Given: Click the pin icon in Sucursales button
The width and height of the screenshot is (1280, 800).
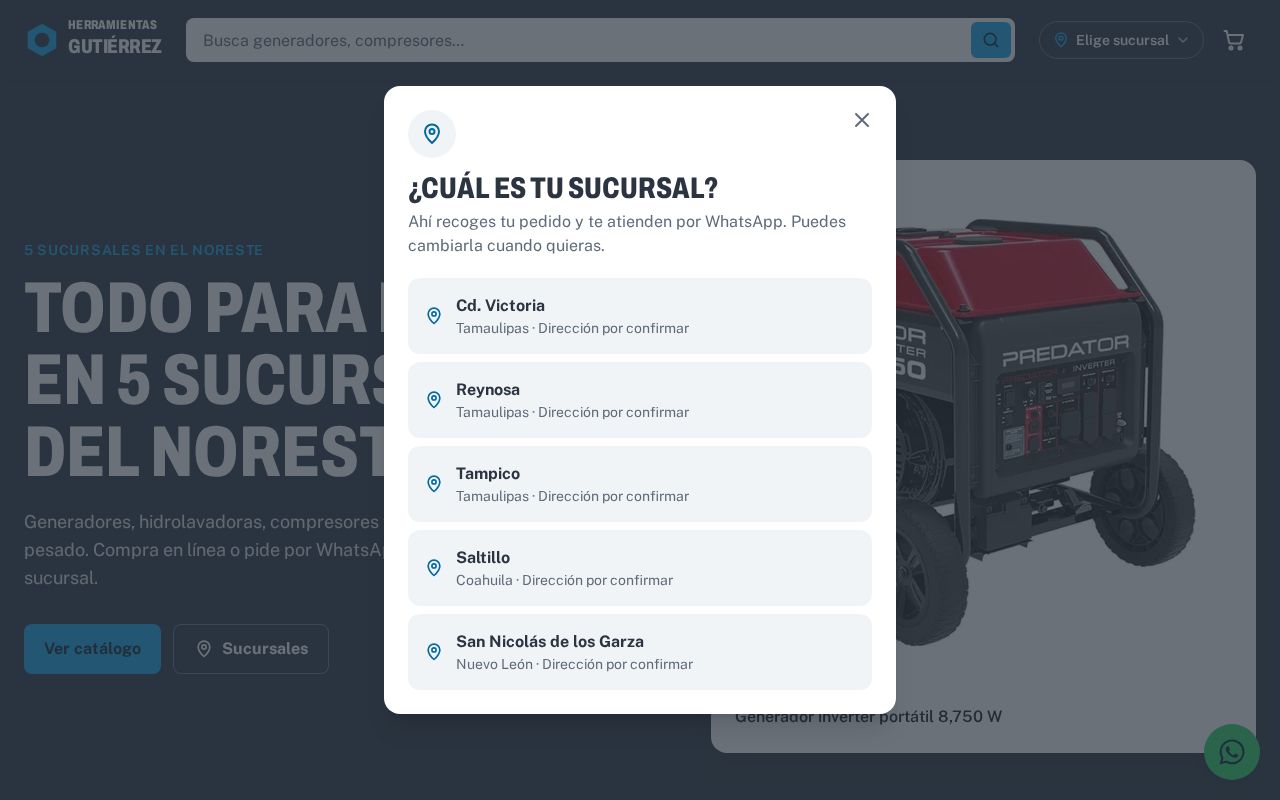Looking at the screenshot, I should (204, 649).
